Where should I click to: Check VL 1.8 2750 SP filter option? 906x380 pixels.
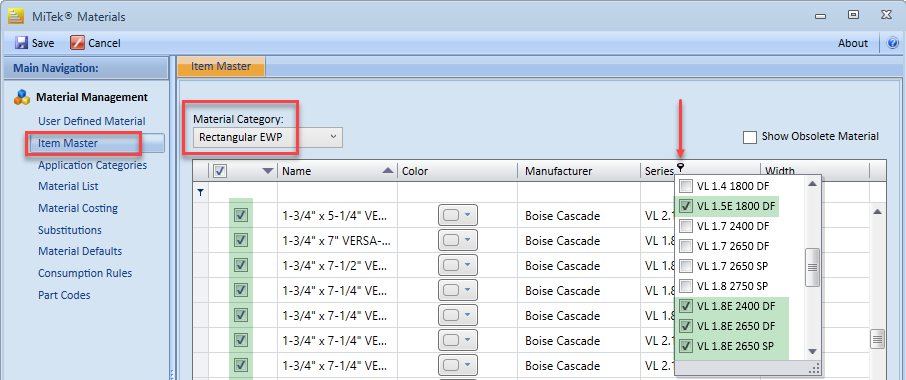pyautogui.click(x=686, y=286)
